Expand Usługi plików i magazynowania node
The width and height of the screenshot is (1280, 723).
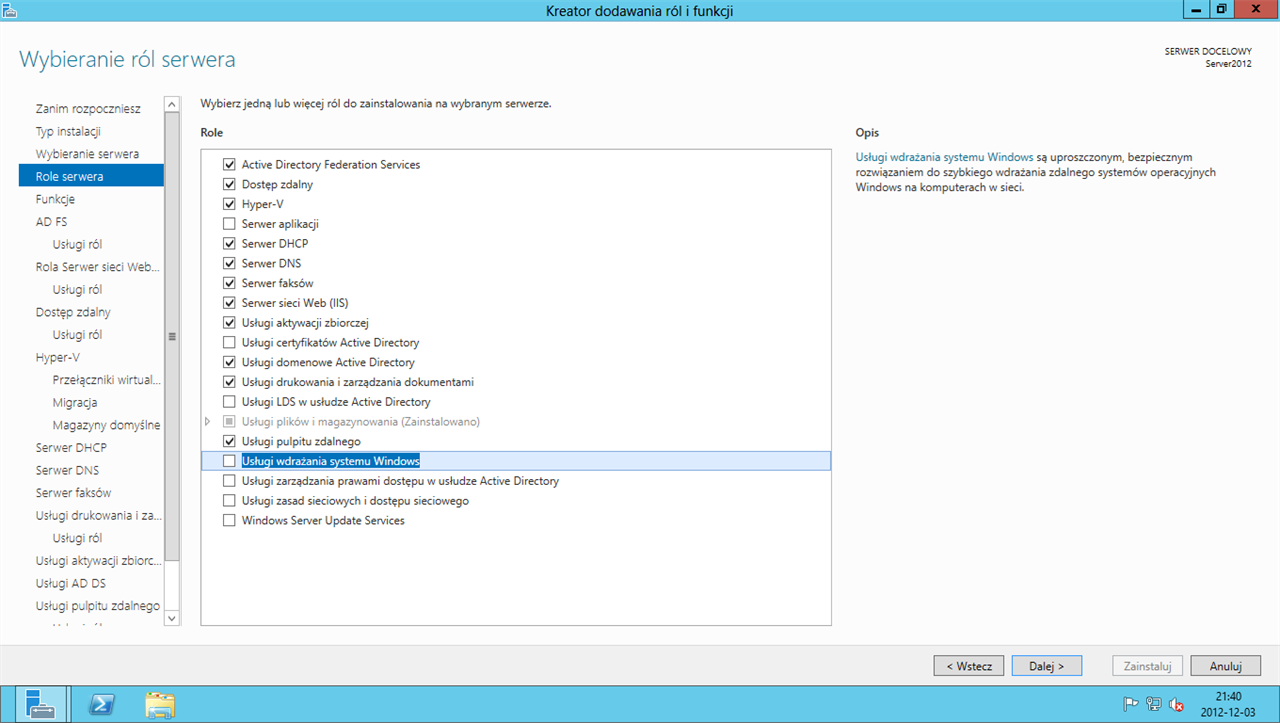coord(208,422)
